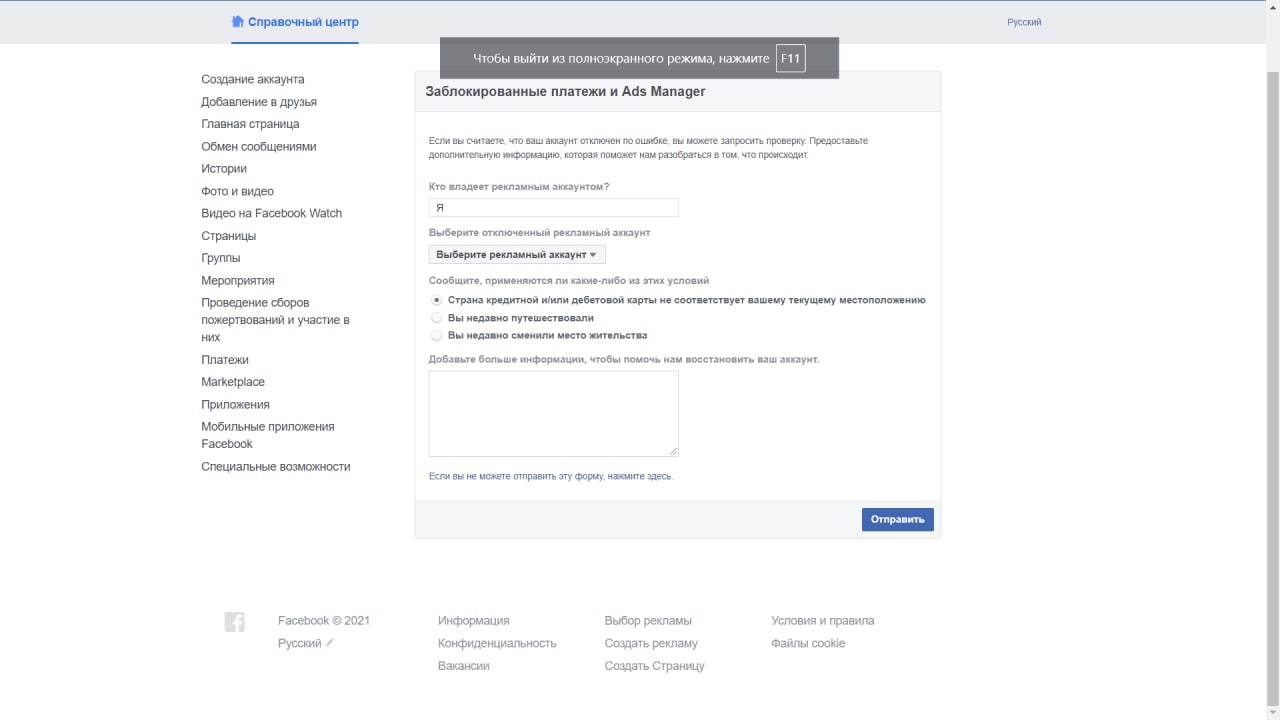Click the 'Facebook © 2021' footer text
The height and width of the screenshot is (720, 1280).
[x=324, y=621]
